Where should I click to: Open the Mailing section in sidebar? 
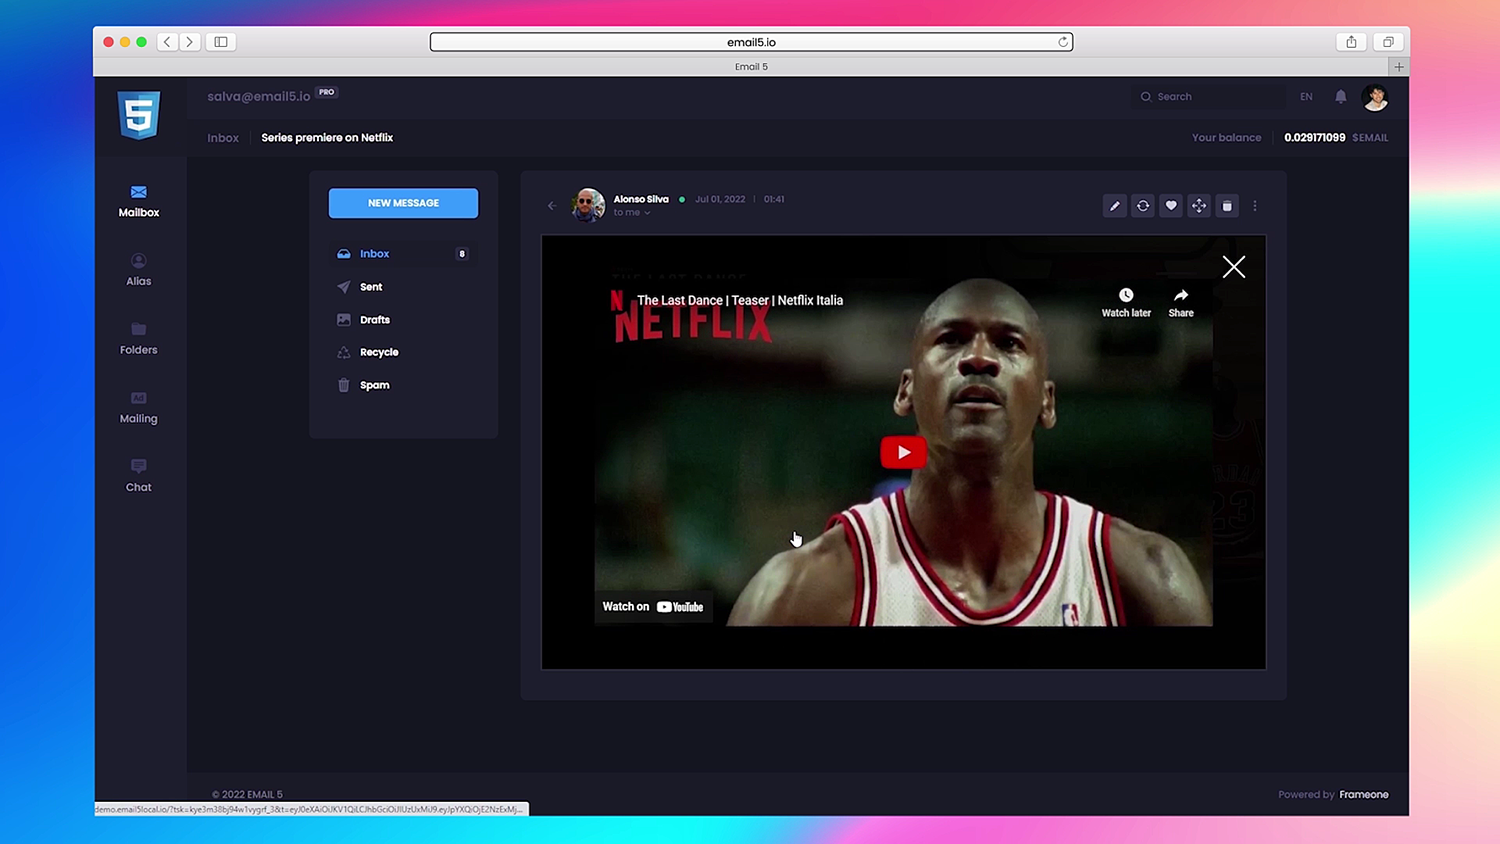(x=139, y=408)
